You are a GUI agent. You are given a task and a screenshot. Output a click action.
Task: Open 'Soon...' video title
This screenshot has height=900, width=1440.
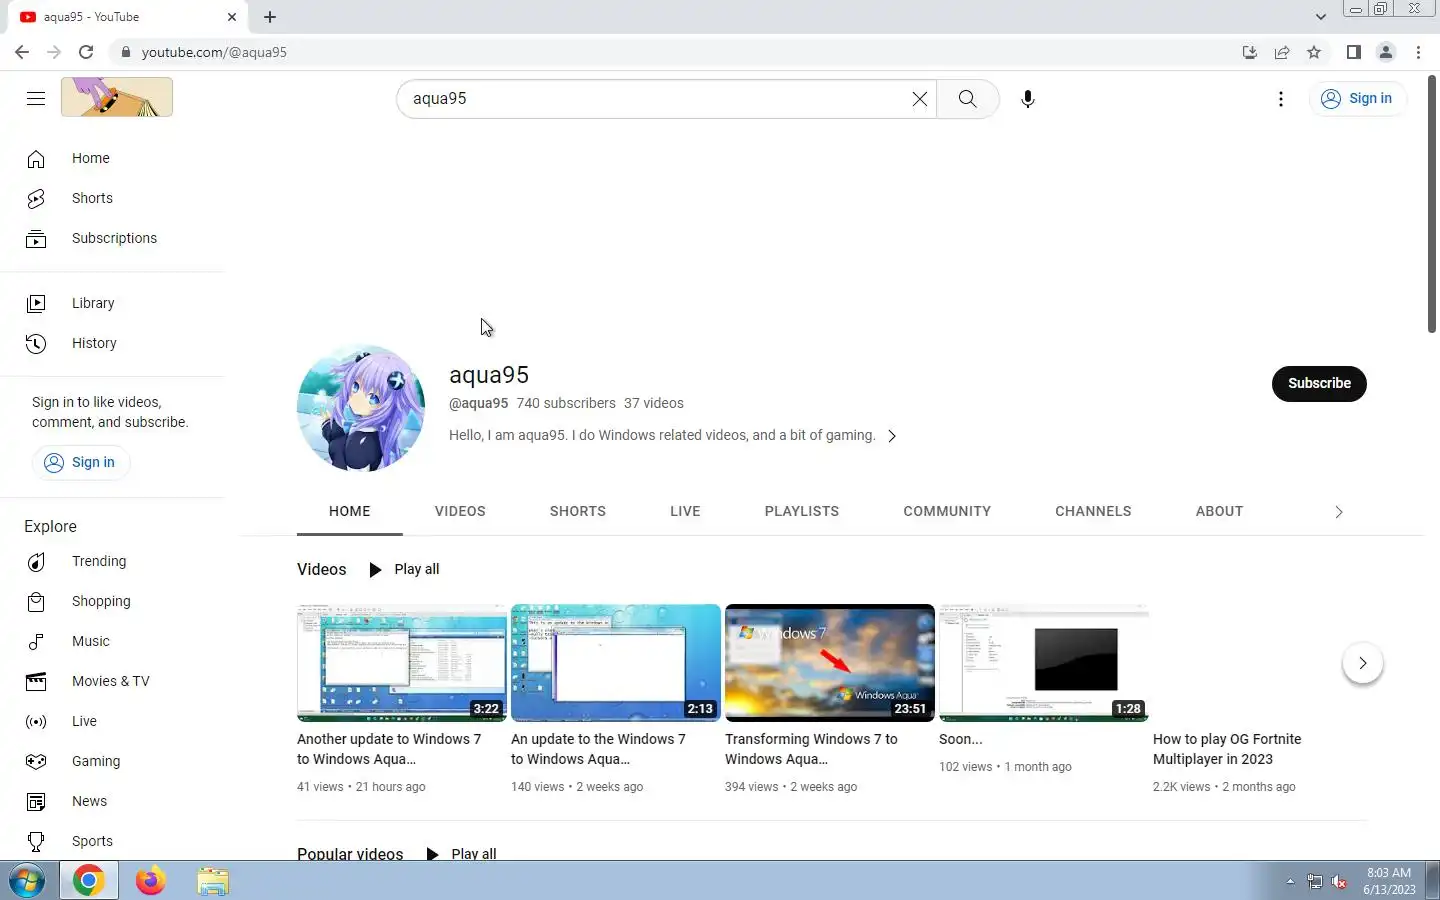click(x=960, y=739)
